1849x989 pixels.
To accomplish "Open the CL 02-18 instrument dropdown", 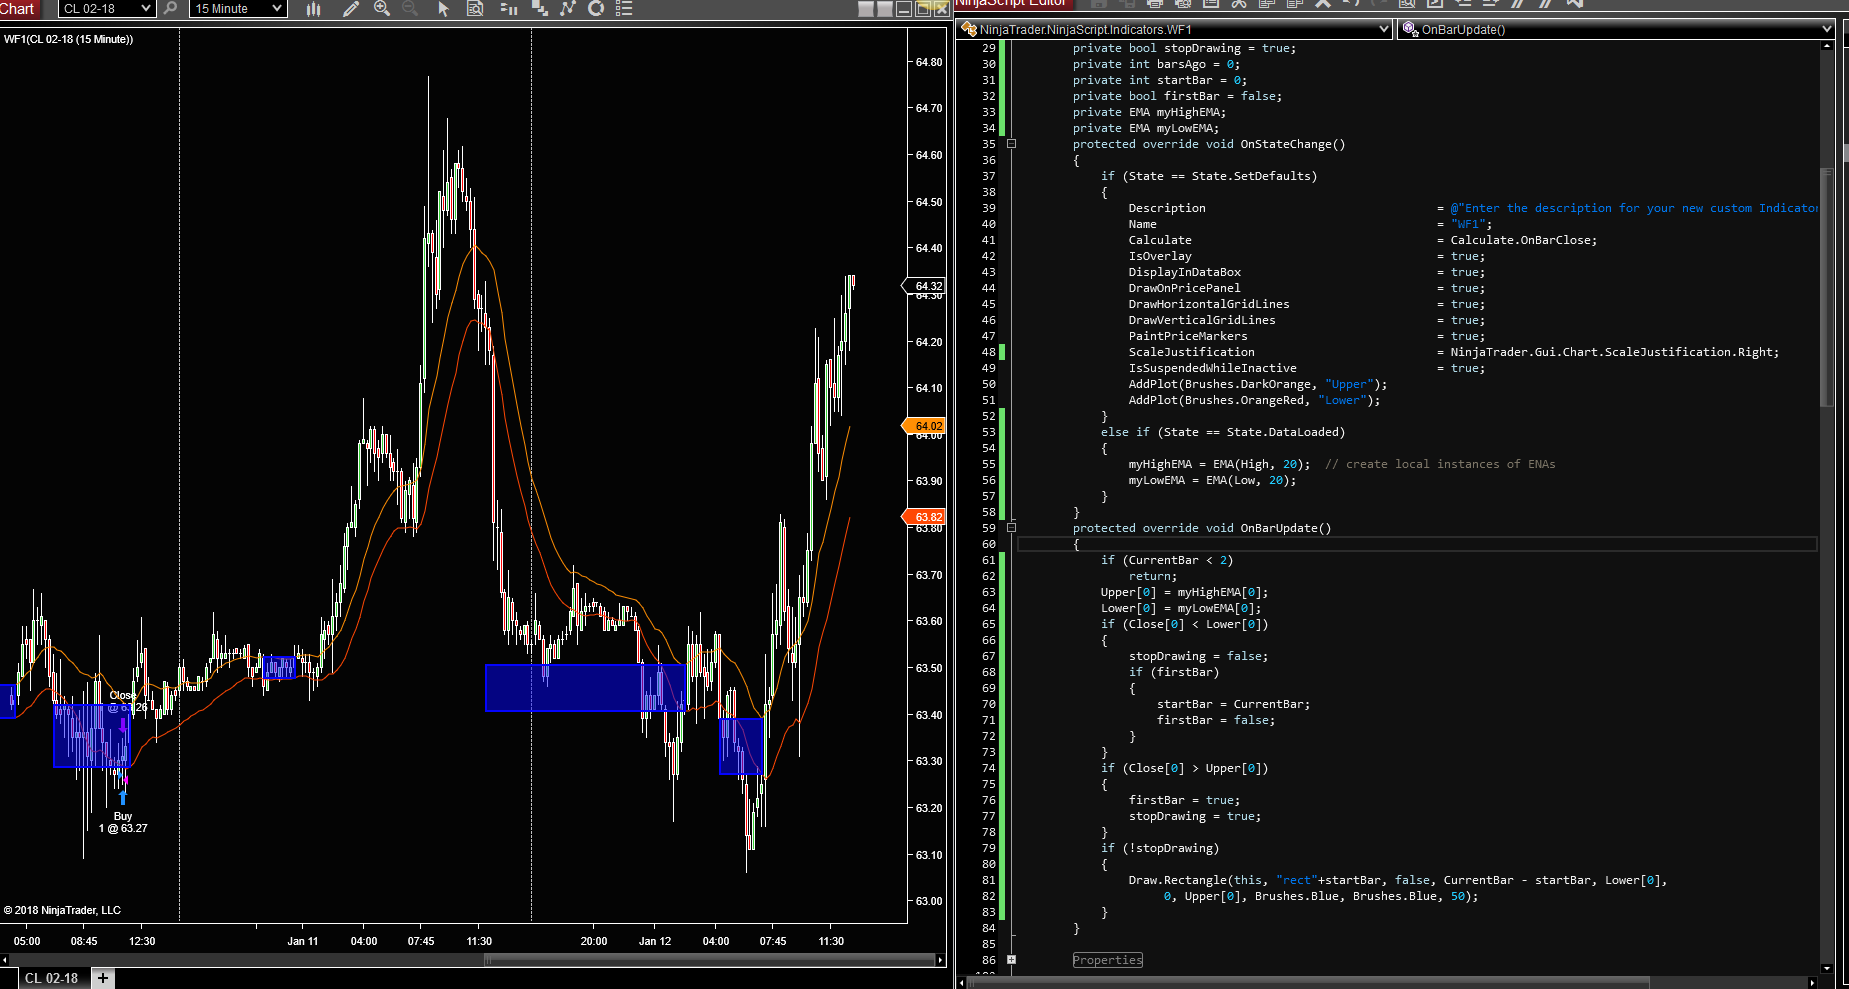I will (106, 9).
